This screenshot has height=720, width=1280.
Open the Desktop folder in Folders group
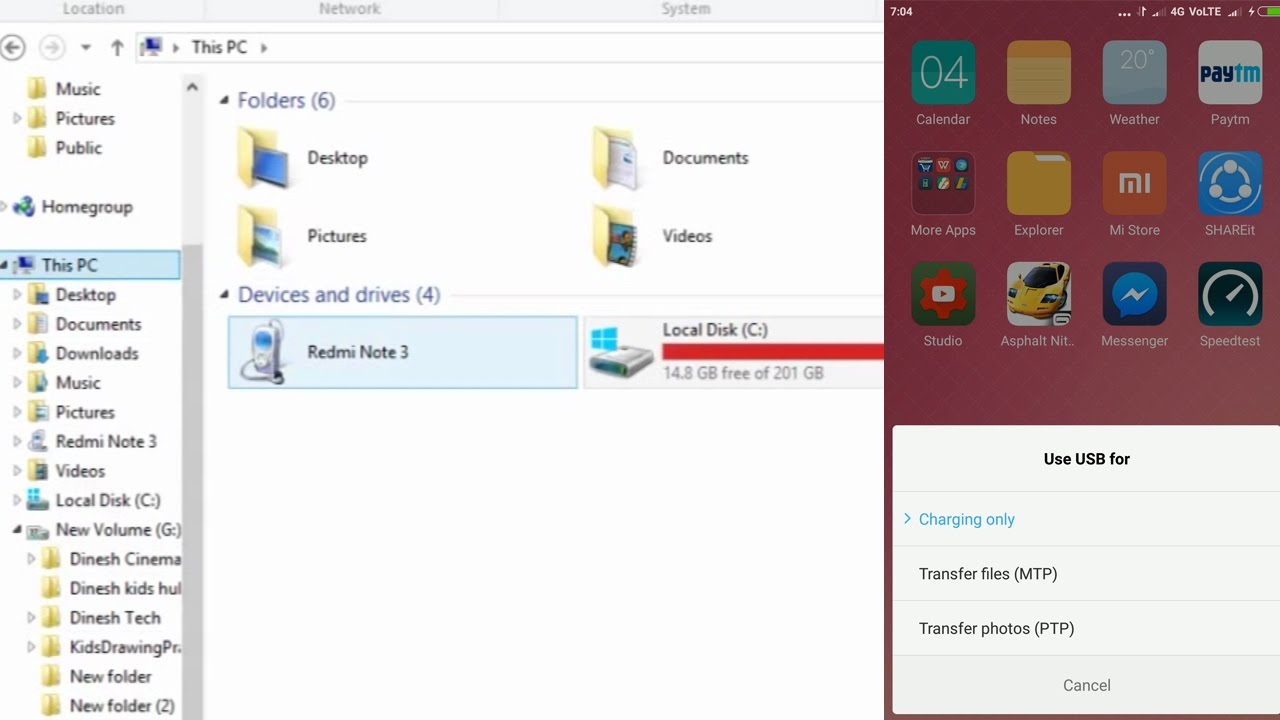[263, 158]
